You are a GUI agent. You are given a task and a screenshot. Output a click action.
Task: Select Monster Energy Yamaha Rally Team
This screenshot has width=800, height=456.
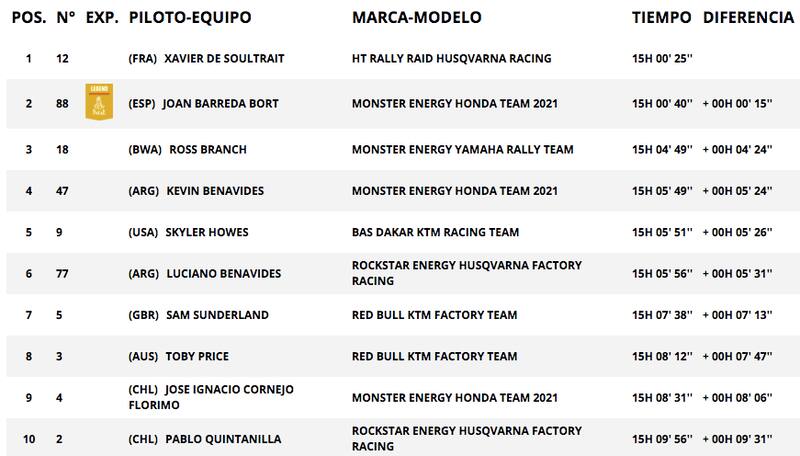pyautogui.click(x=463, y=150)
